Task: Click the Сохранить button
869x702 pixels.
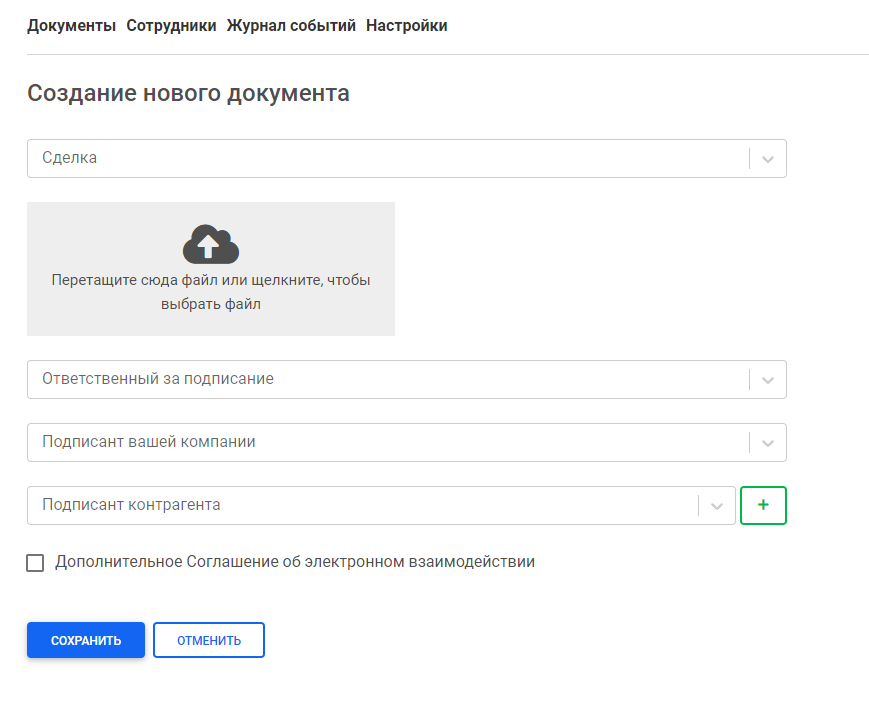Action: click(x=86, y=640)
